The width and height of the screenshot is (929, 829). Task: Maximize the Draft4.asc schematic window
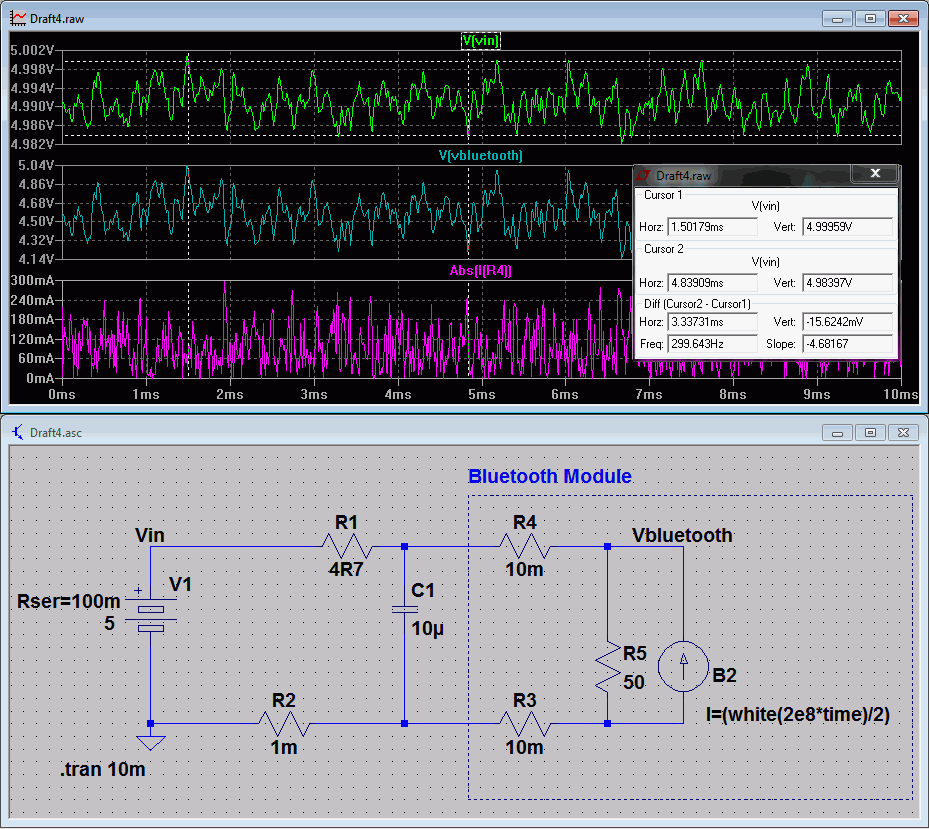point(870,432)
